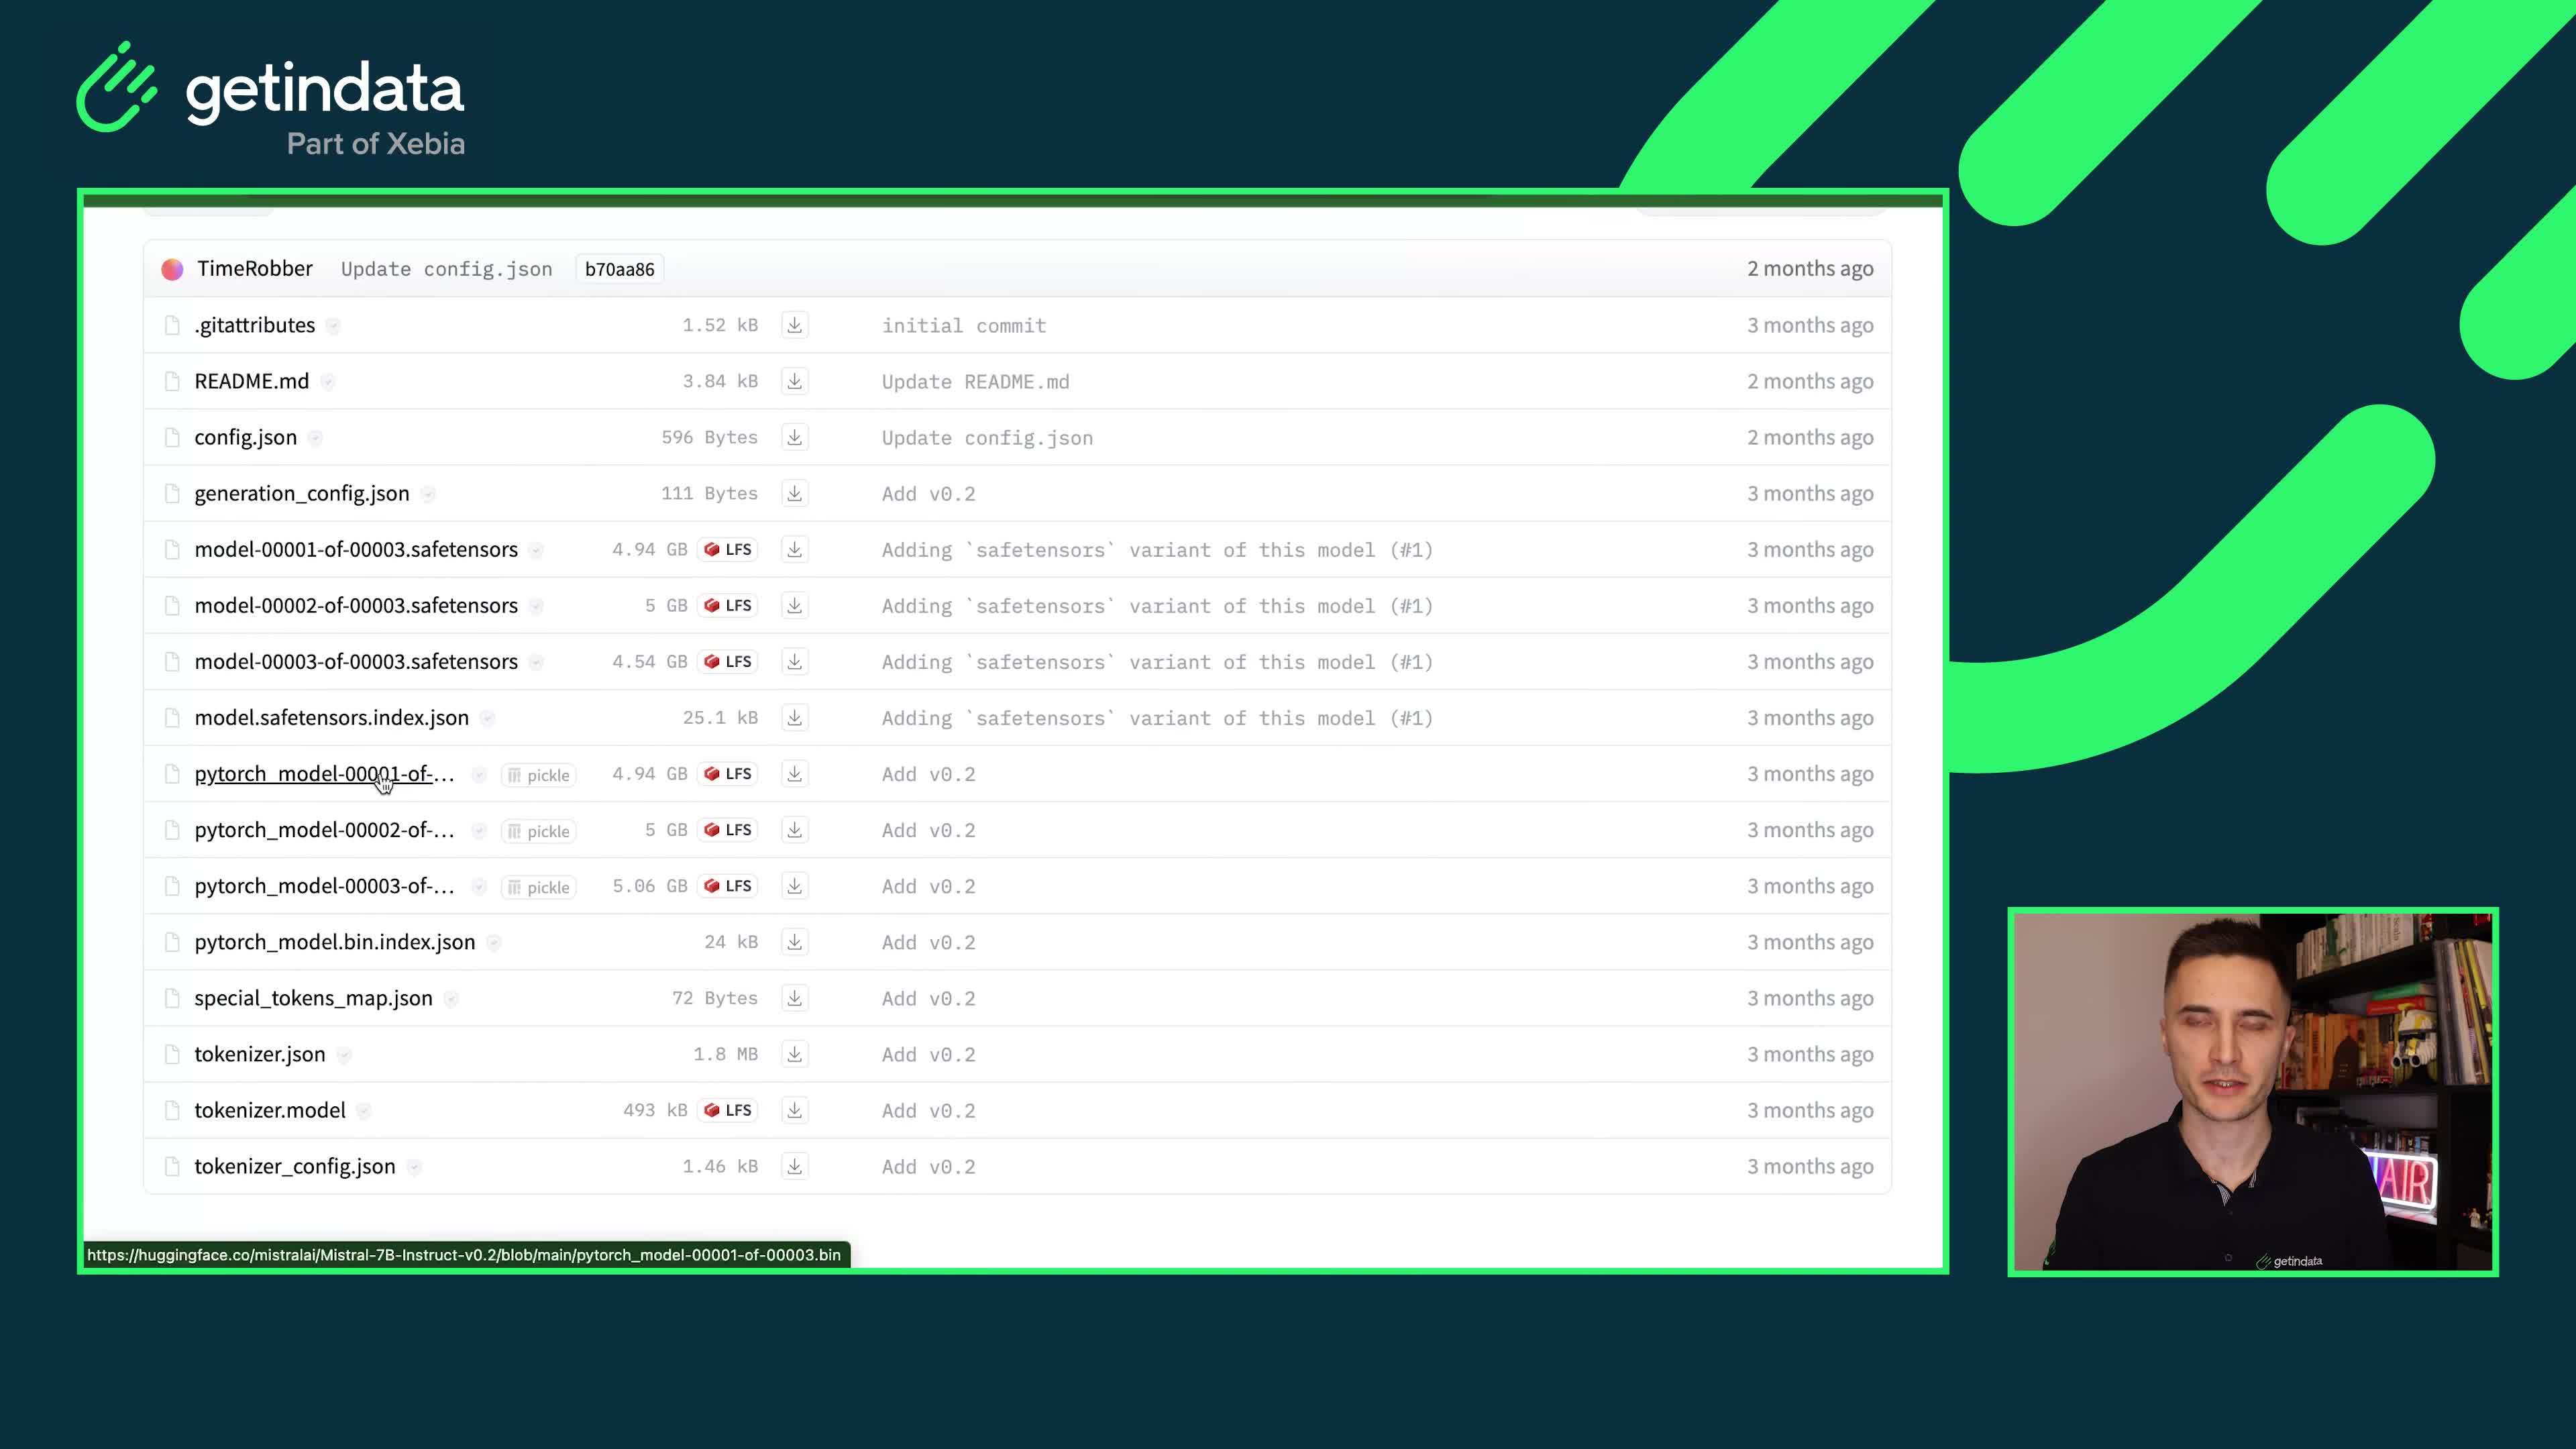Screen dimensions: 2576x1449
Task: Click '2 months ago' in the commit header
Action: [1810, 268]
